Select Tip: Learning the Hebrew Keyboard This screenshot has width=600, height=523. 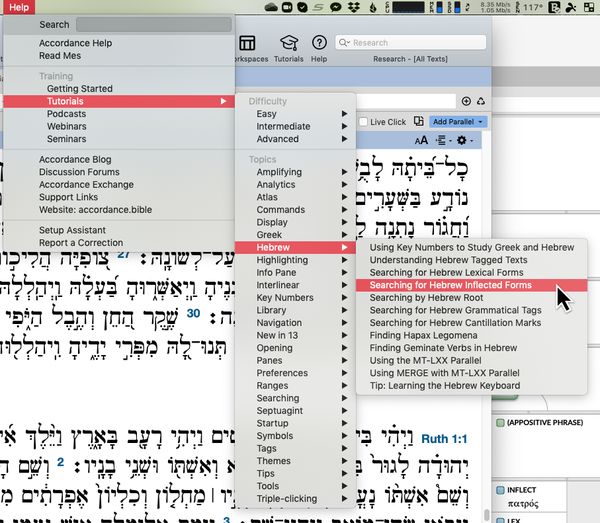click(x=471, y=385)
